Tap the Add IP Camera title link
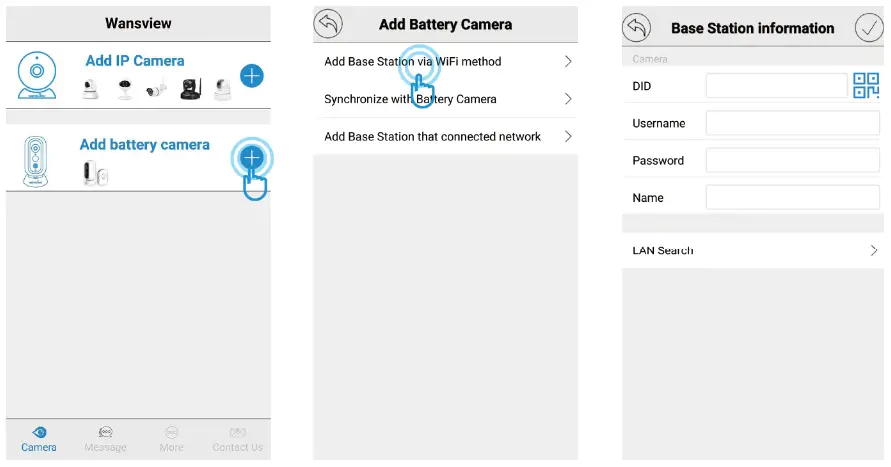 pos(135,60)
